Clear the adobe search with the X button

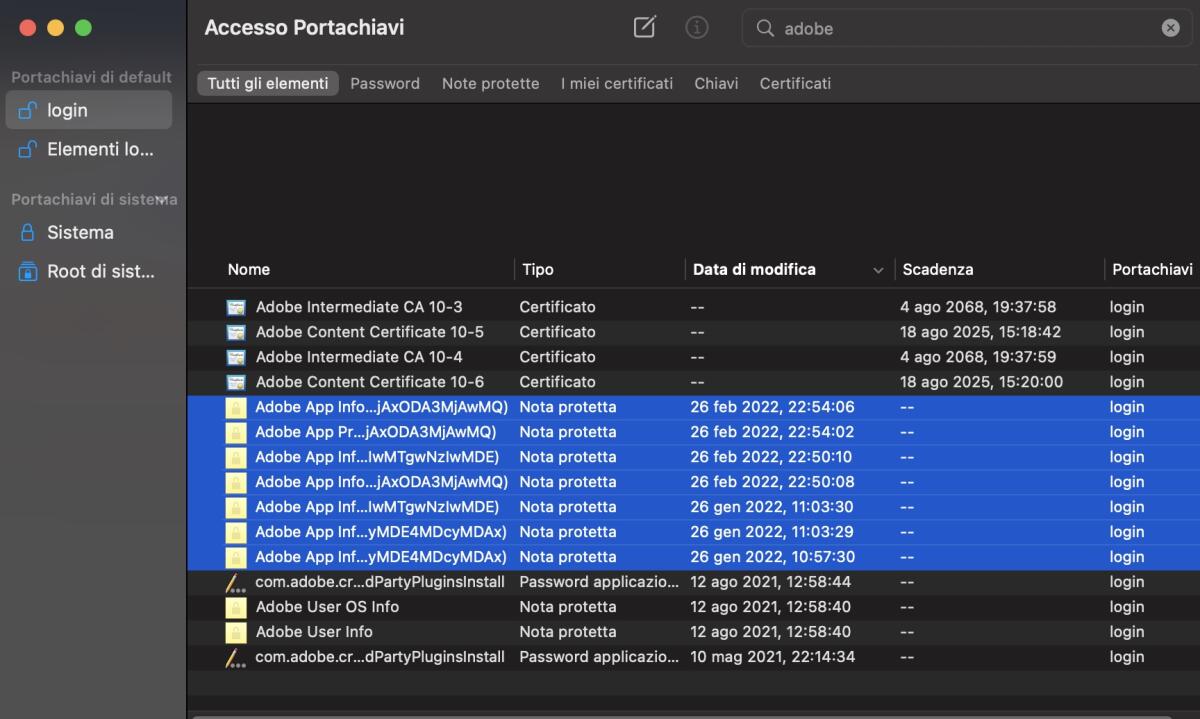click(1170, 28)
